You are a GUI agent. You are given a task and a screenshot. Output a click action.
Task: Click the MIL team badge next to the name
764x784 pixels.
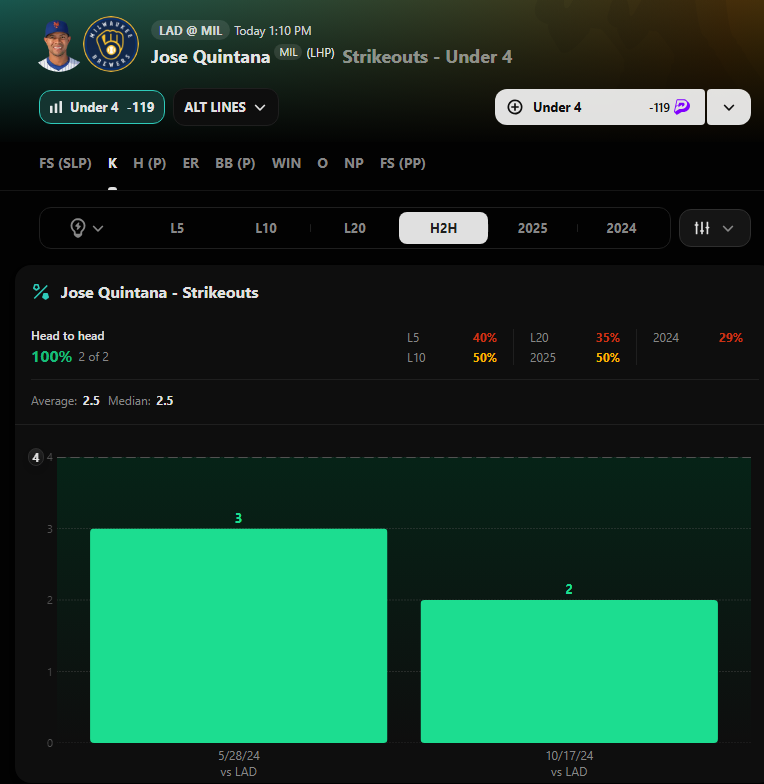click(288, 52)
